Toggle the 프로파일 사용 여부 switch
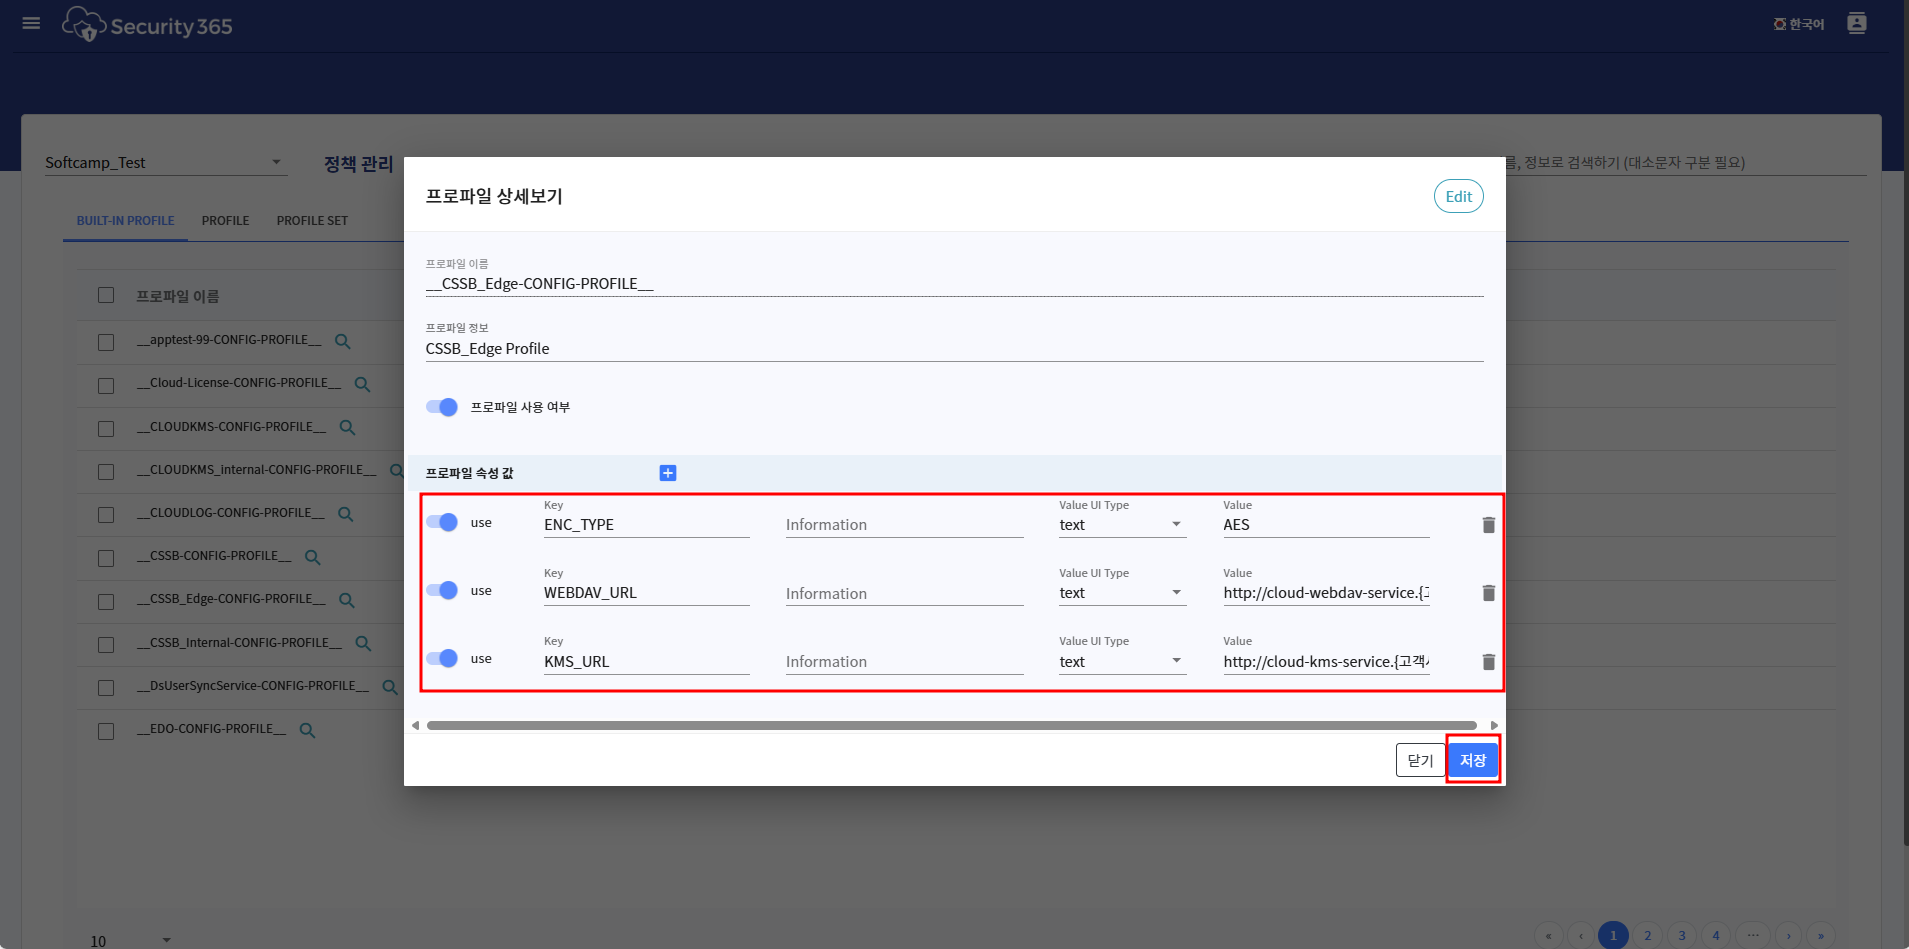The image size is (1909, 949). (x=442, y=407)
